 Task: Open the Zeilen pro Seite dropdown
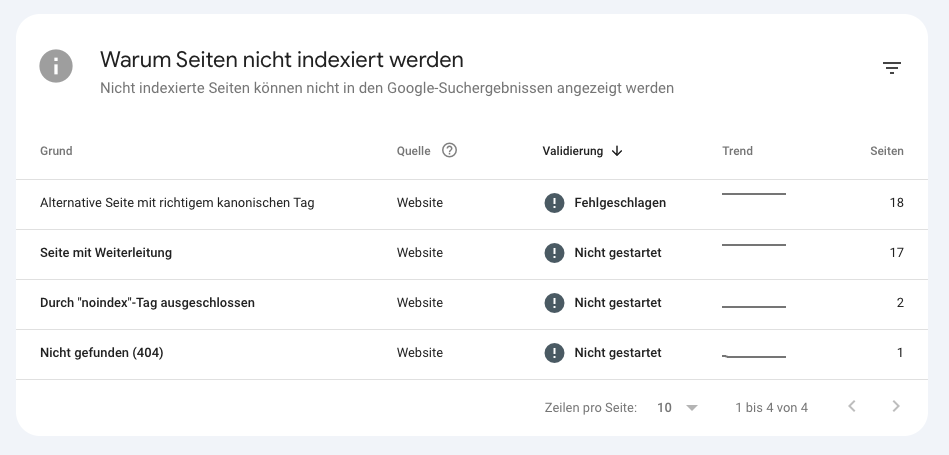click(x=677, y=408)
